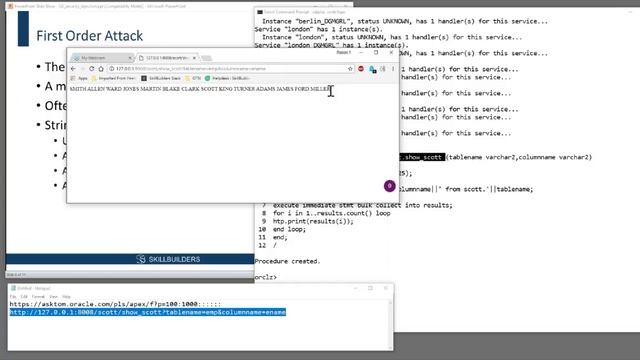The image size is (640, 360).
Task: Open the yellow folder bookmark after SkillBuilders Slack
Action: pyautogui.click(x=193, y=78)
